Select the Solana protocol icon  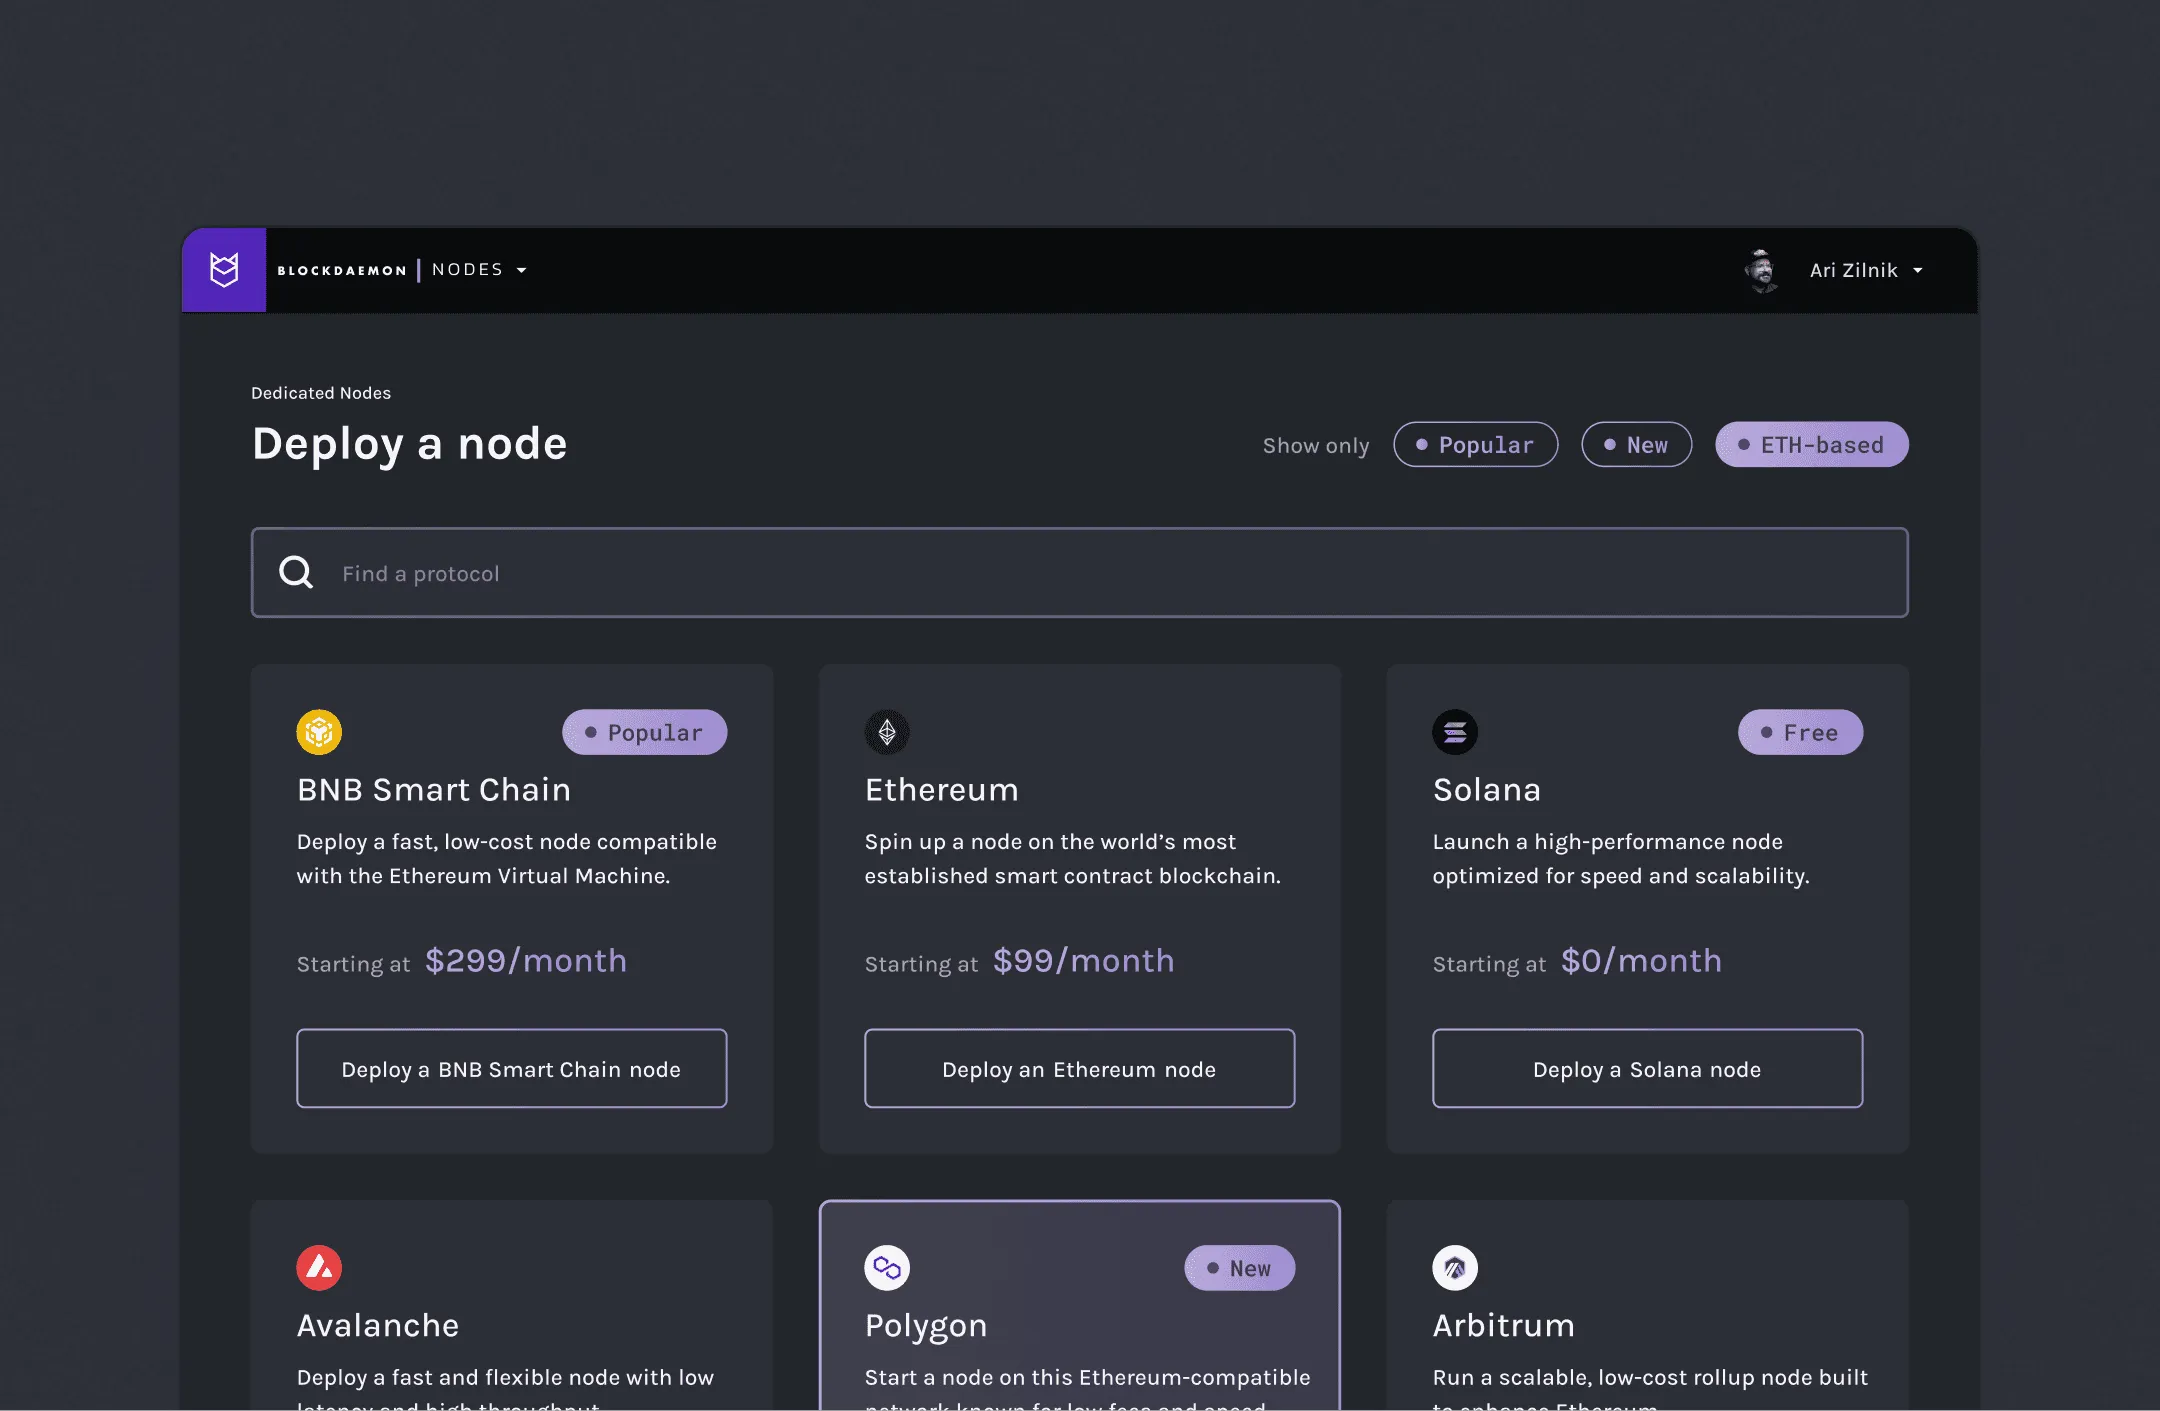pyautogui.click(x=1456, y=732)
